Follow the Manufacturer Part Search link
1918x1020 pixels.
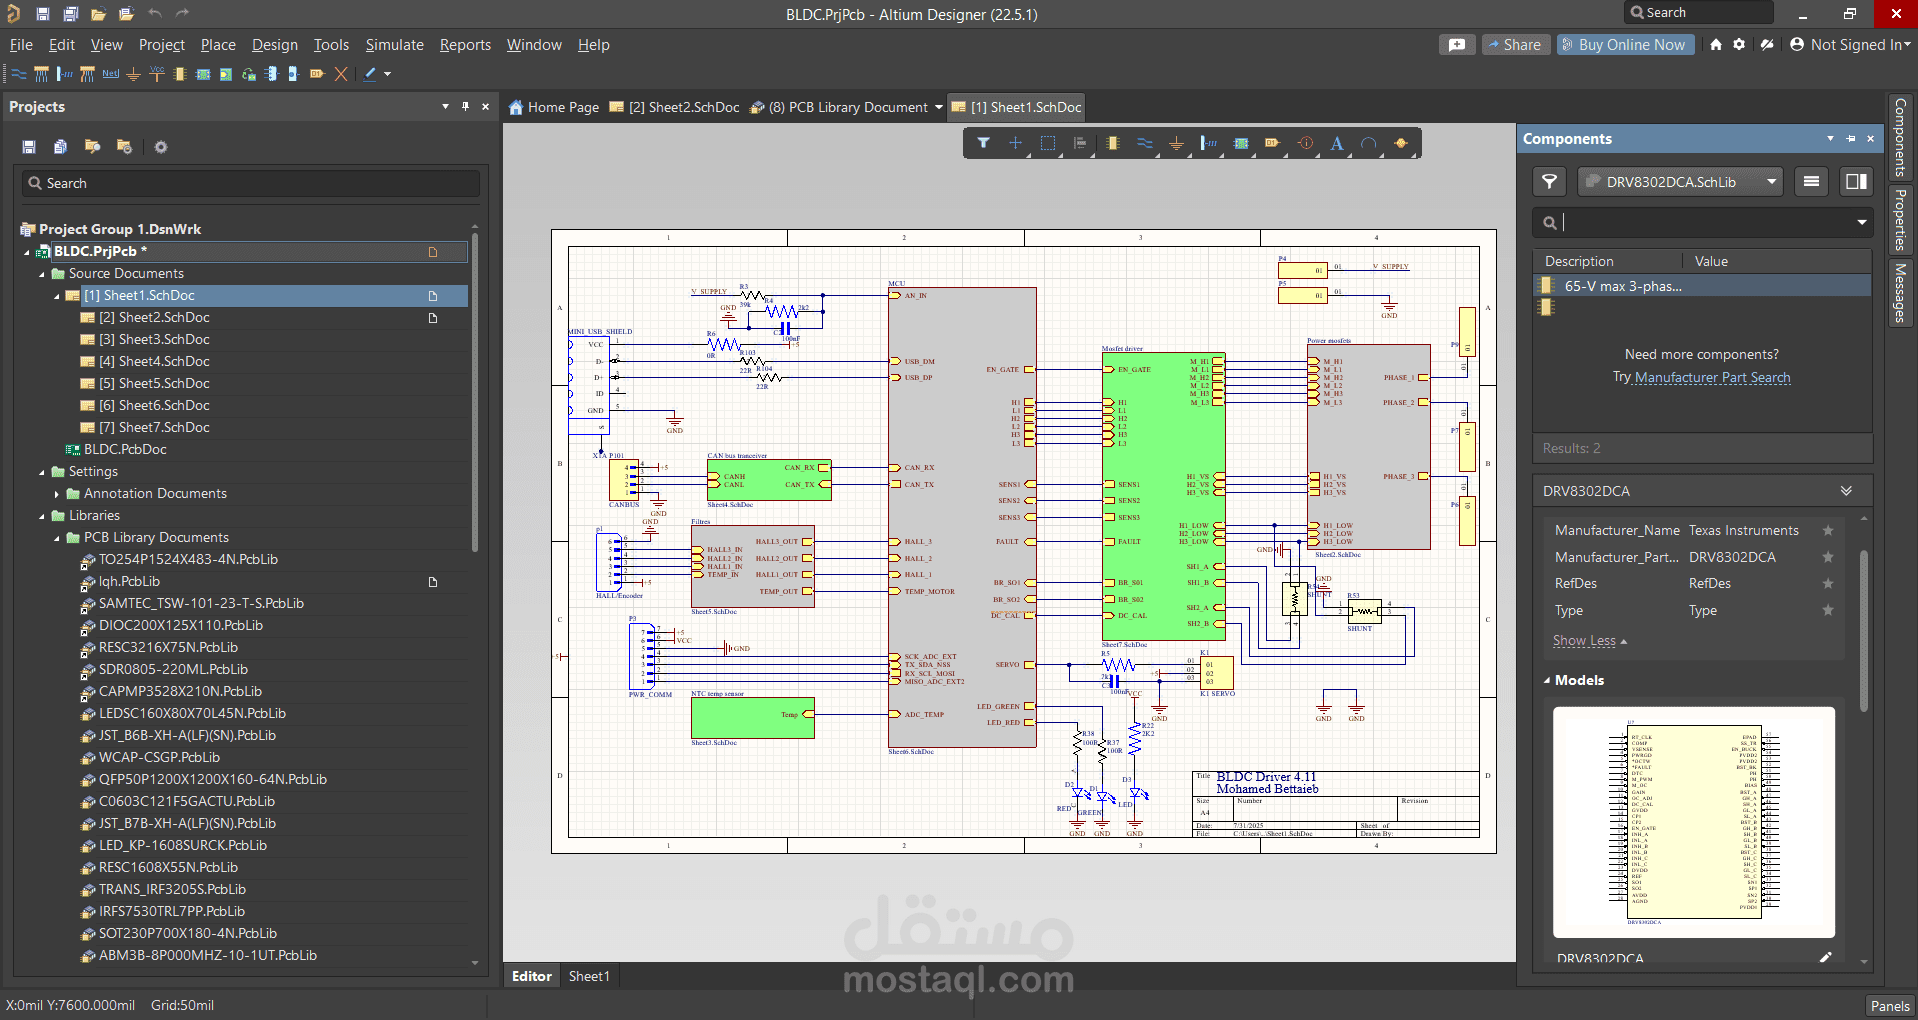1712,378
